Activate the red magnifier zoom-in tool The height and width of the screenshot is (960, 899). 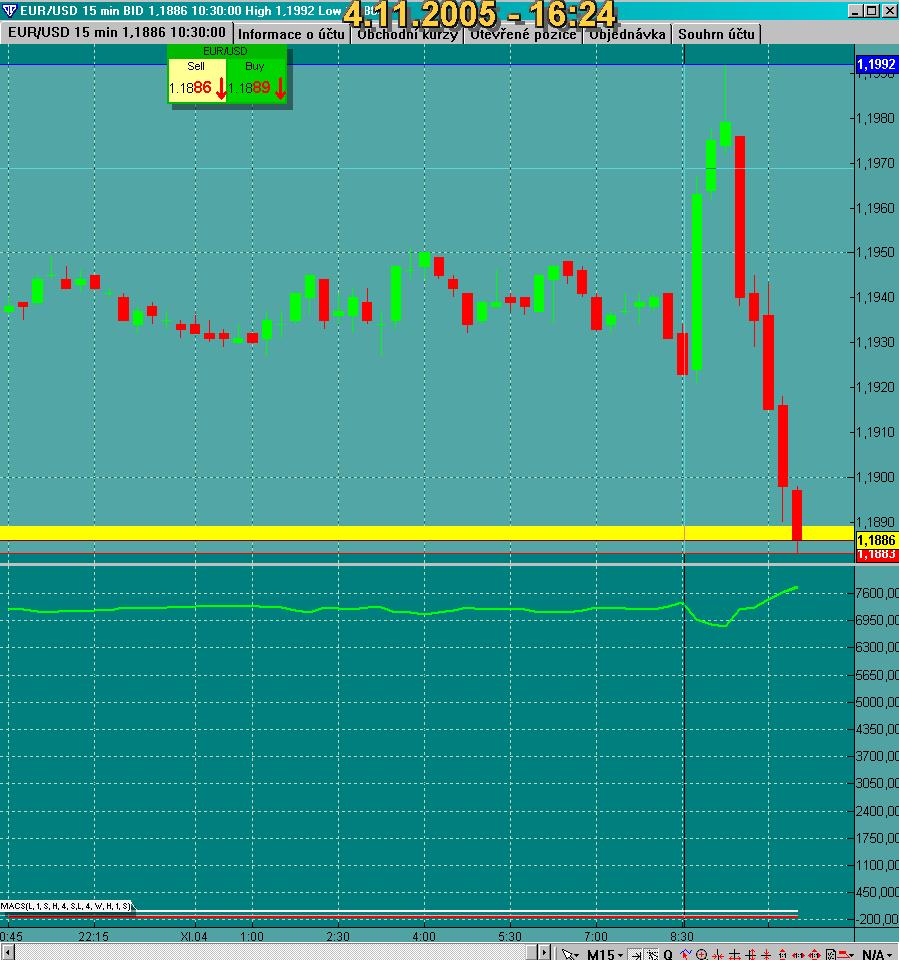coord(702,954)
